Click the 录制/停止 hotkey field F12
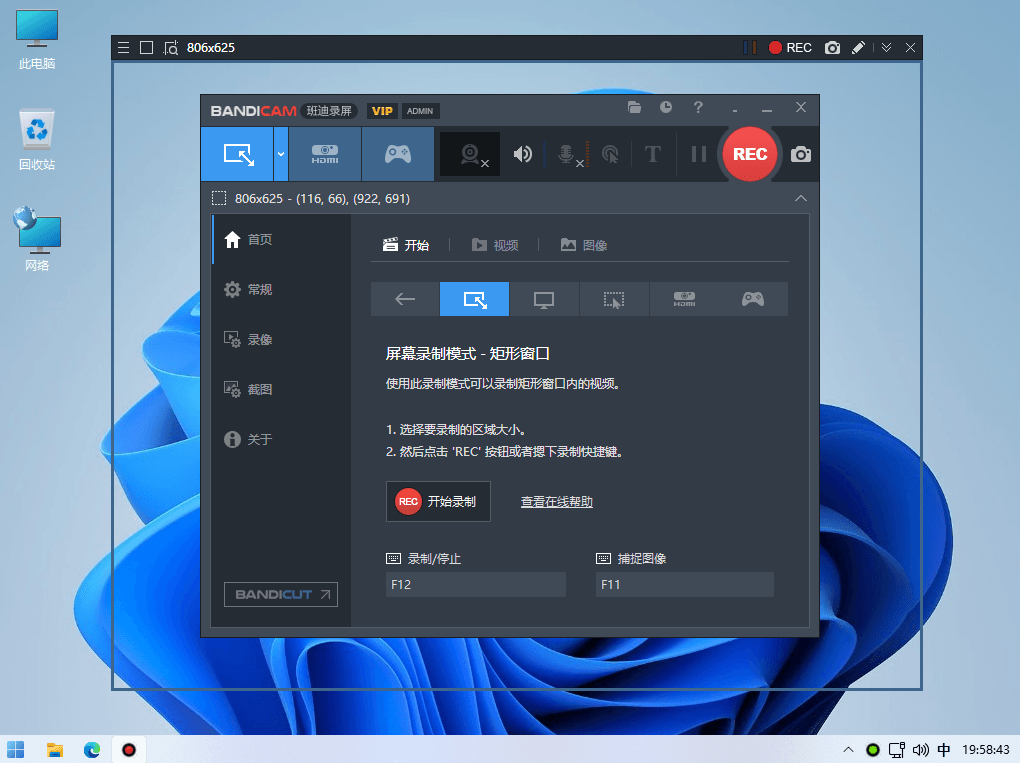The height and width of the screenshot is (763, 1020). coord(476,585)
